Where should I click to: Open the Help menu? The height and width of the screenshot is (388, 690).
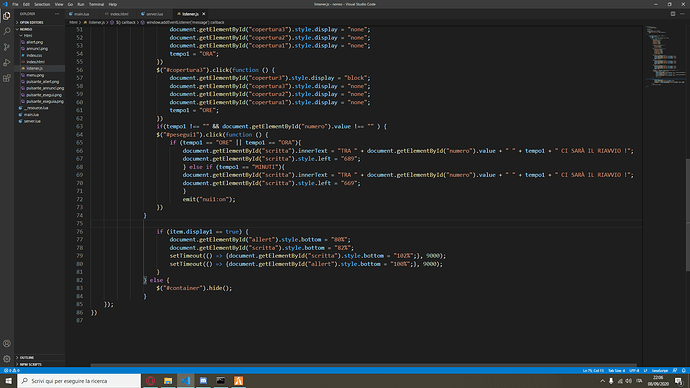[113, 4]
